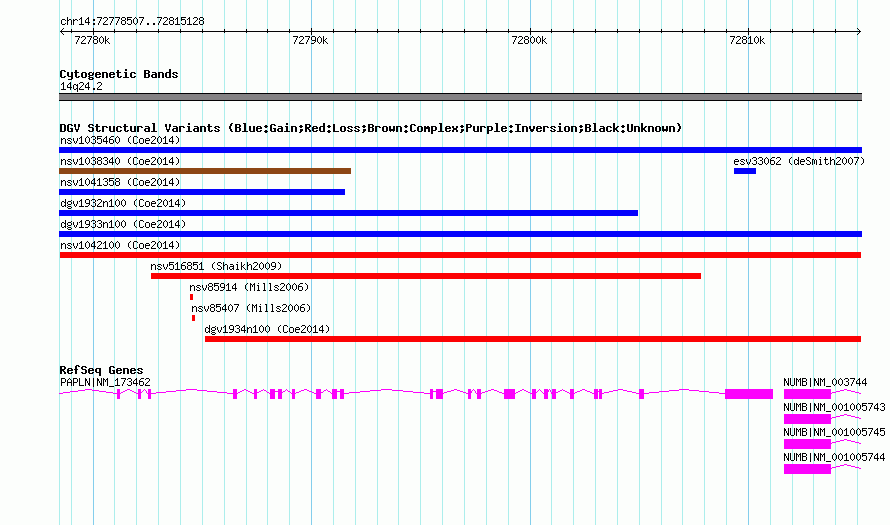Click the nsv1035460 (Coe2014) blue gain bar
This screenshot has width=890, height=525.
tap(460, 150)
